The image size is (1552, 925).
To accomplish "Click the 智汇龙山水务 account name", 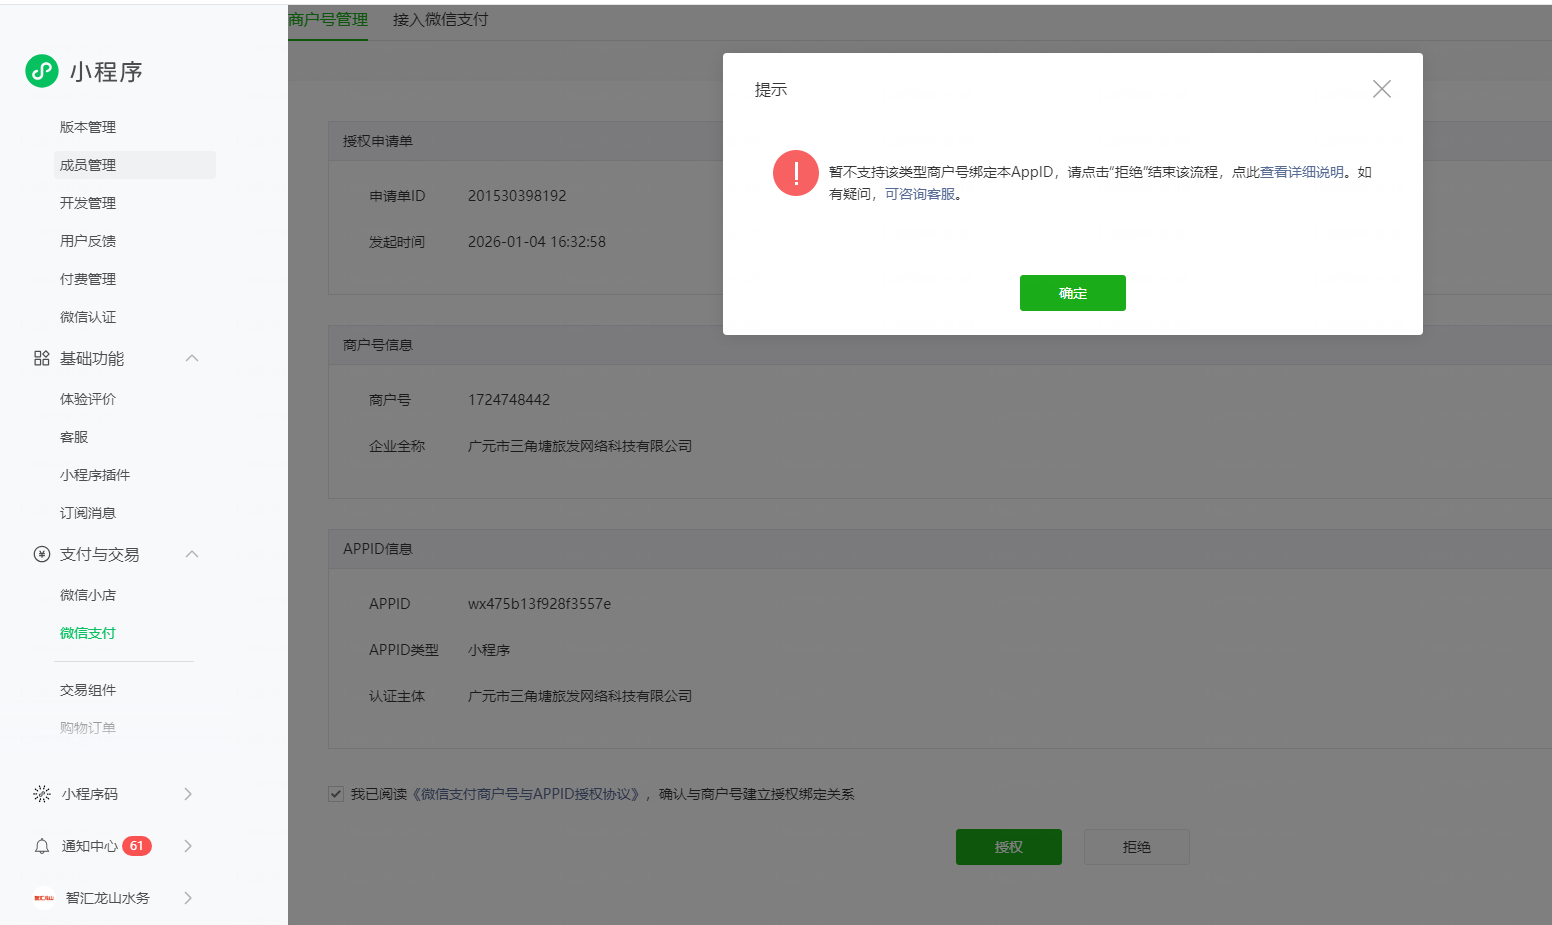I will pyautogui.click(x=108, y=898).
